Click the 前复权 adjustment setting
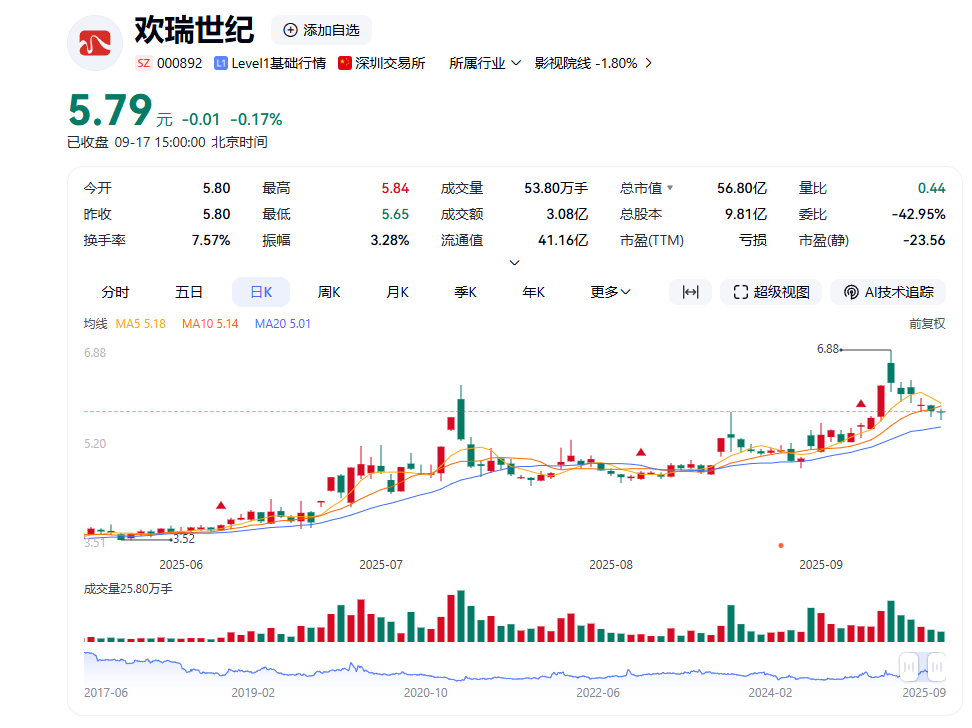972x728 pixels. (x=927, y=324)
